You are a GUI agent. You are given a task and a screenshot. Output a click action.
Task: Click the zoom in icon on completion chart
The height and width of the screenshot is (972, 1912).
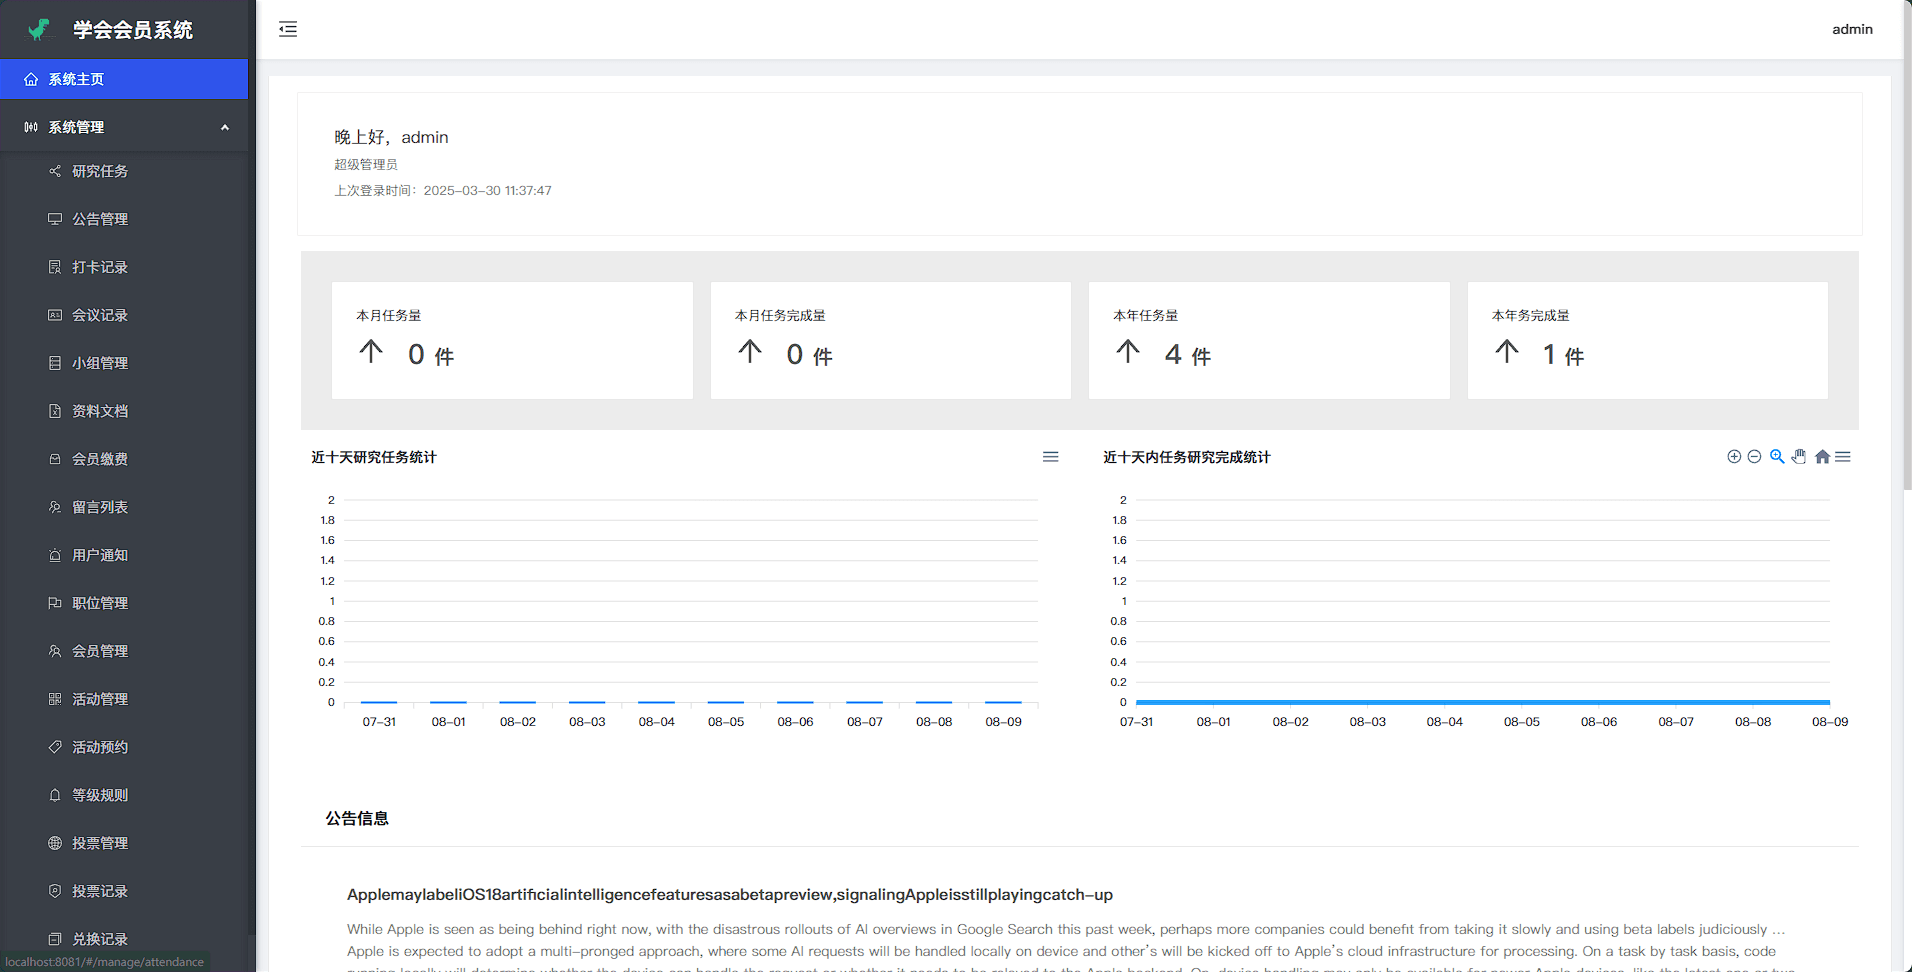tap(1734, 457)
